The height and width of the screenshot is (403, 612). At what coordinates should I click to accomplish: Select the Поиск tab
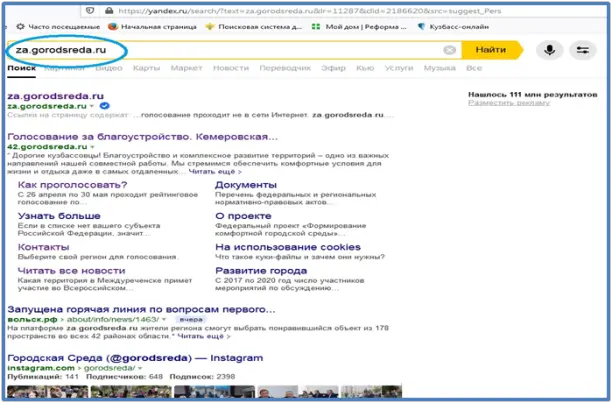21,68
